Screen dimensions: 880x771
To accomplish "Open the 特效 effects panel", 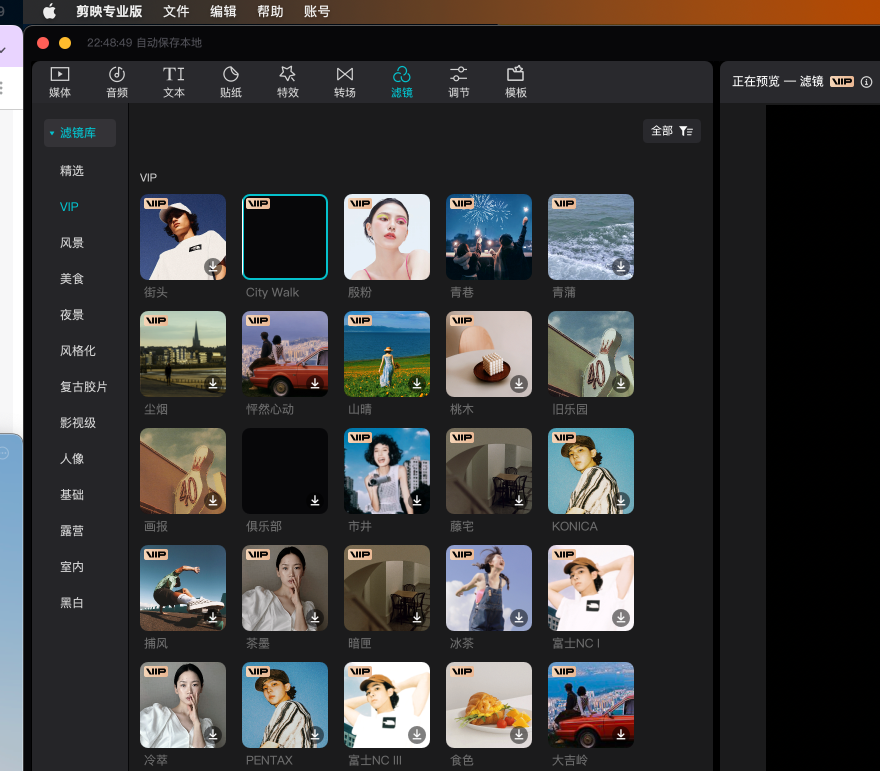I will [288, 82].
